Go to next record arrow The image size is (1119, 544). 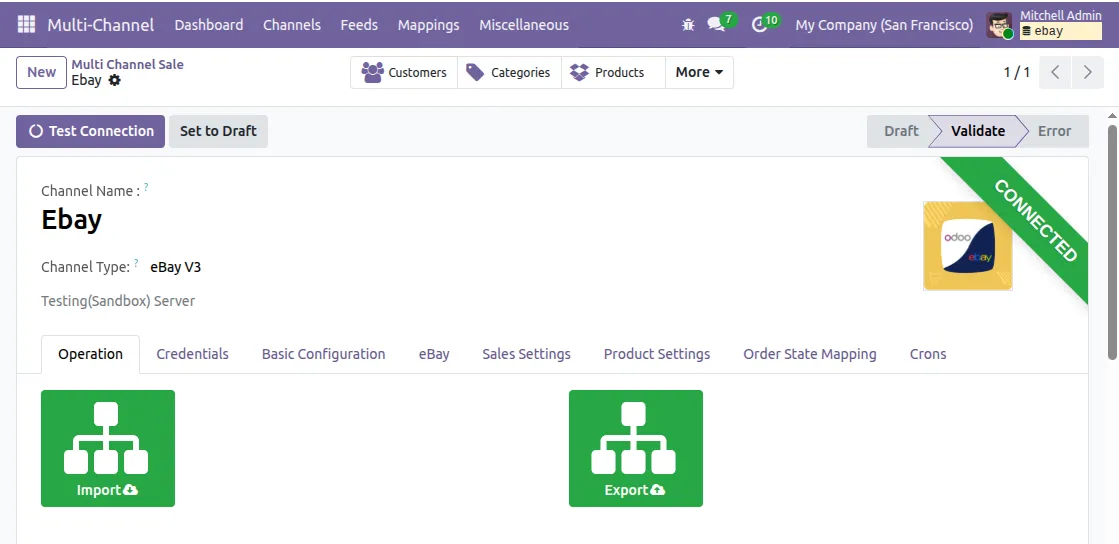point(1088,72)
